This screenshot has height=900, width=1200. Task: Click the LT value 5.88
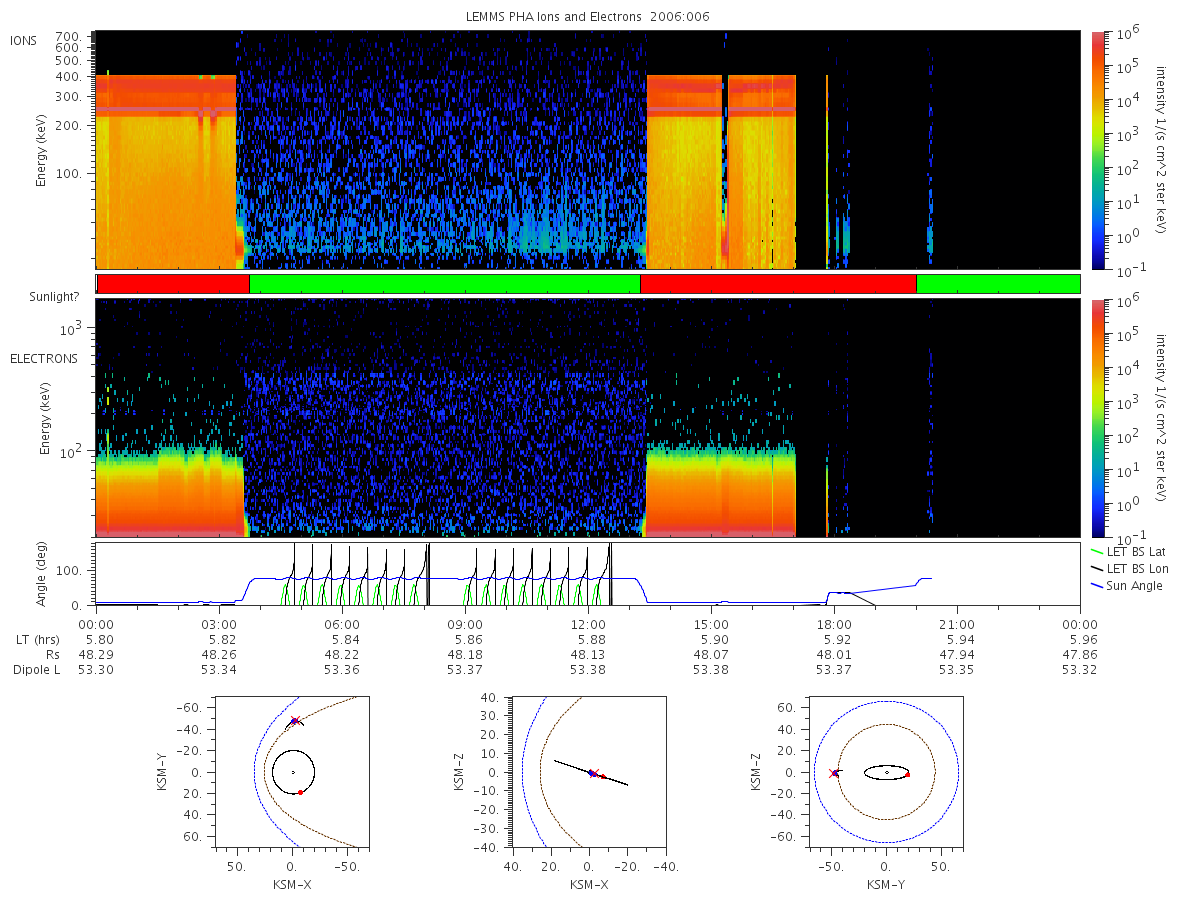click(590, 638)
